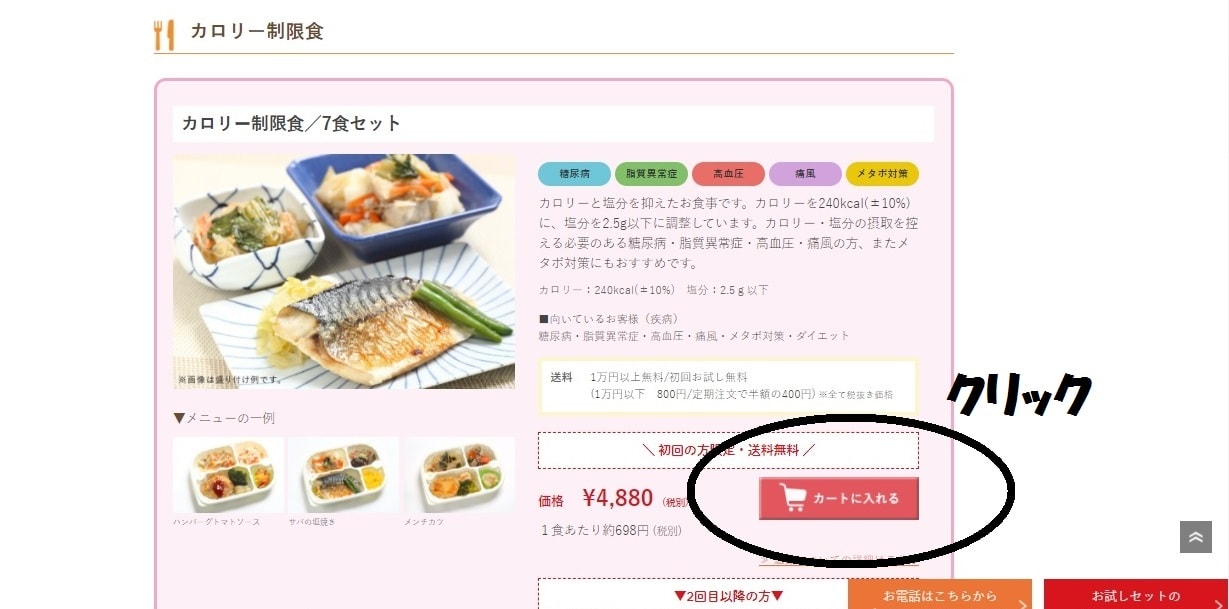Image resolution: width=1229 pixels, height=609 pixels.
Task: Select the 痛風 purple tag
Action: pyautogui.click(x=805, y=174)
